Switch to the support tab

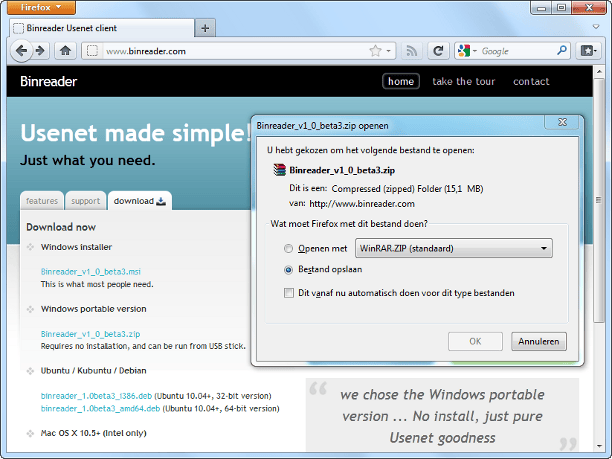click(85, 201)
